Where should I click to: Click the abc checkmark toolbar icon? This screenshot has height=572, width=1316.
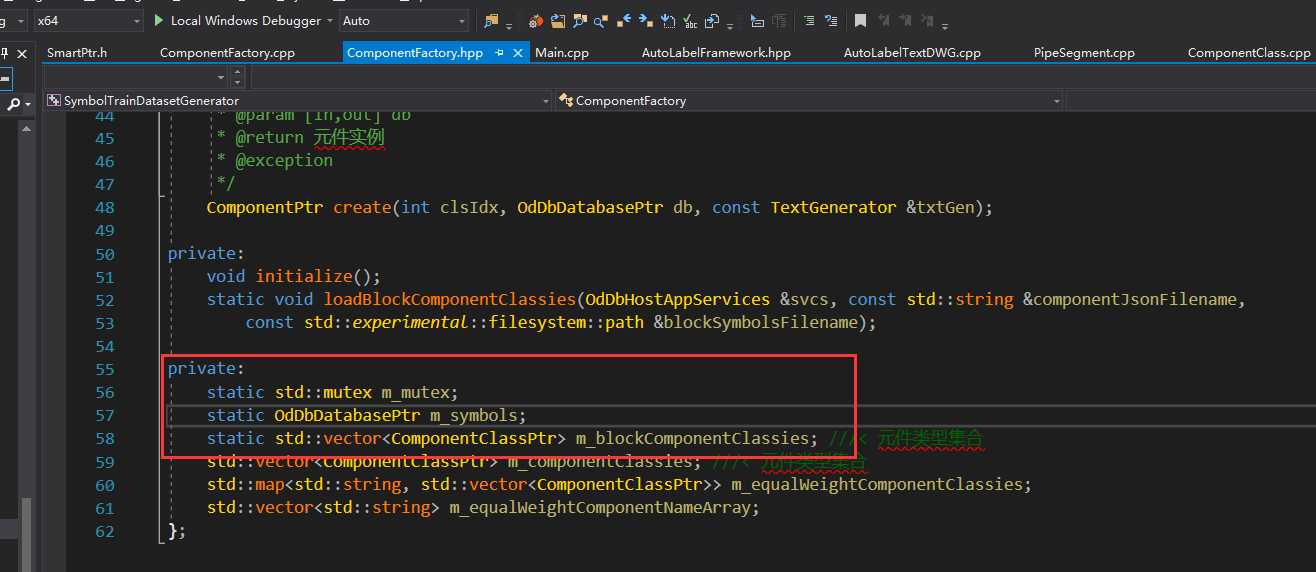(x=690, y=21)
